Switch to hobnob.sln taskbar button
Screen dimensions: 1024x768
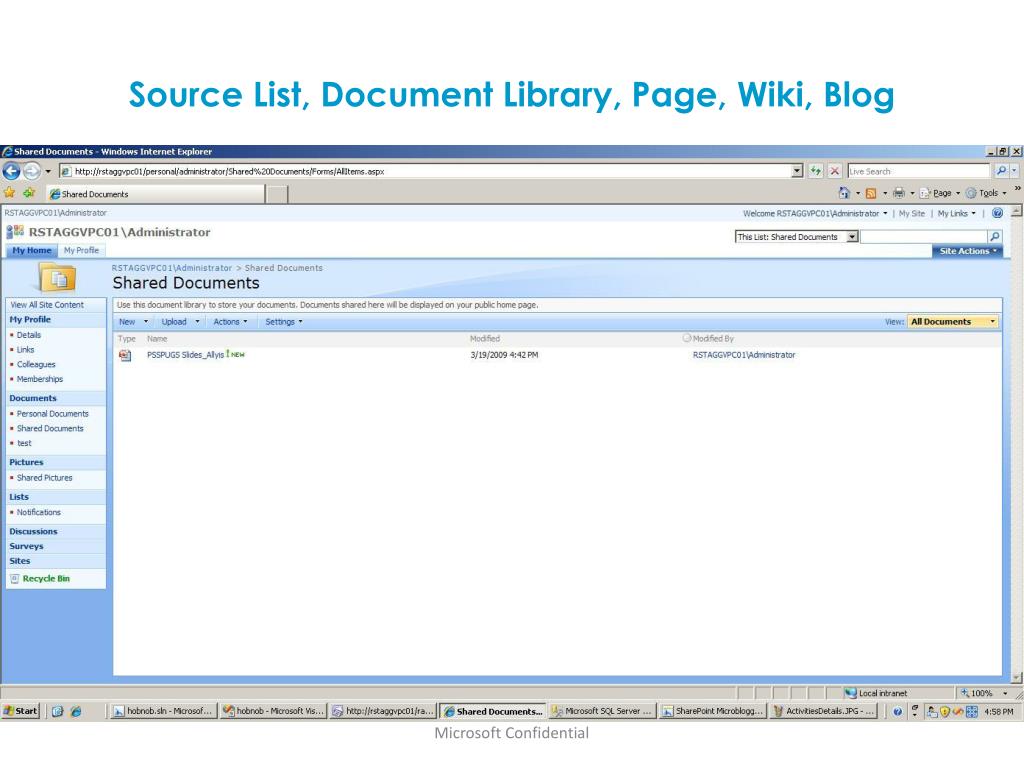(x=162, y=711)
